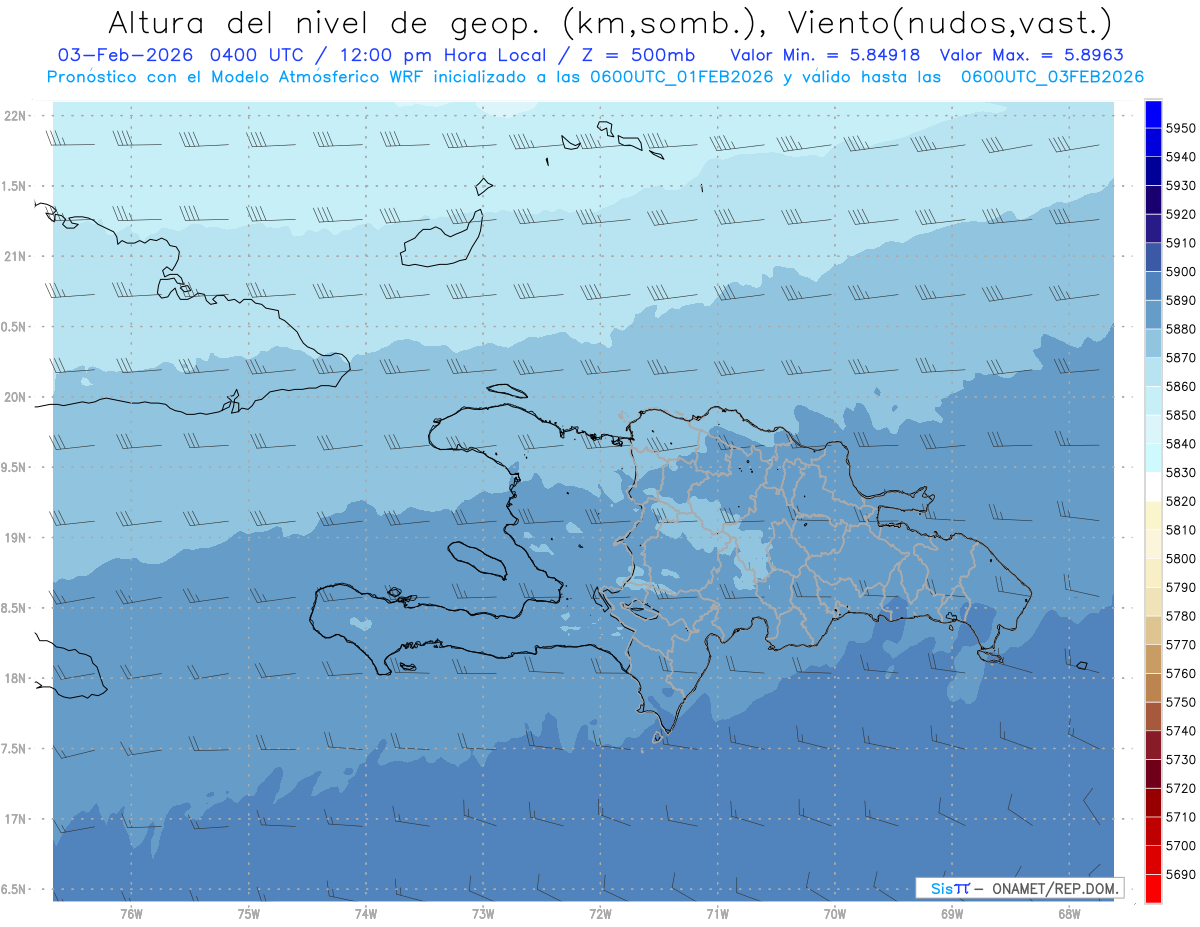Click the '5900' colorbar value
1200x927 pixels.
click(1181, 271)
